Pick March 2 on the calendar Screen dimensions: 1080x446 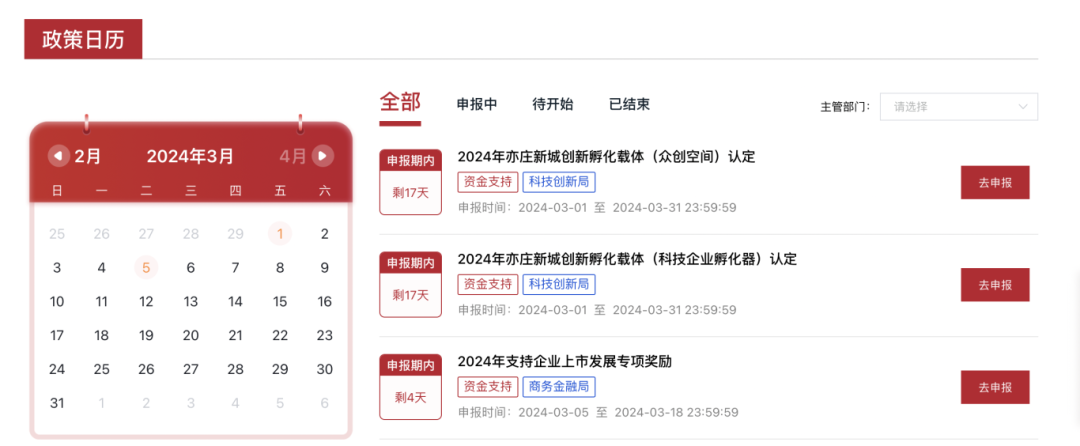(x=324, y=234)
